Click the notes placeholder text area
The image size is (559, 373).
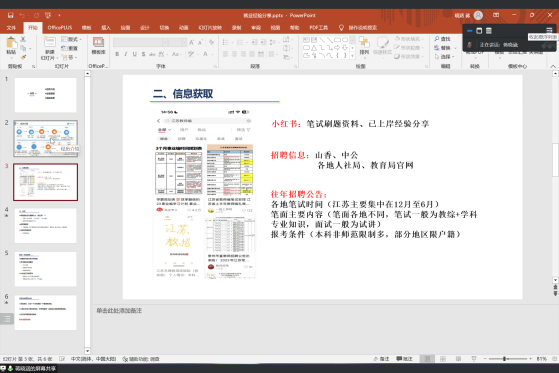[119, 311]
